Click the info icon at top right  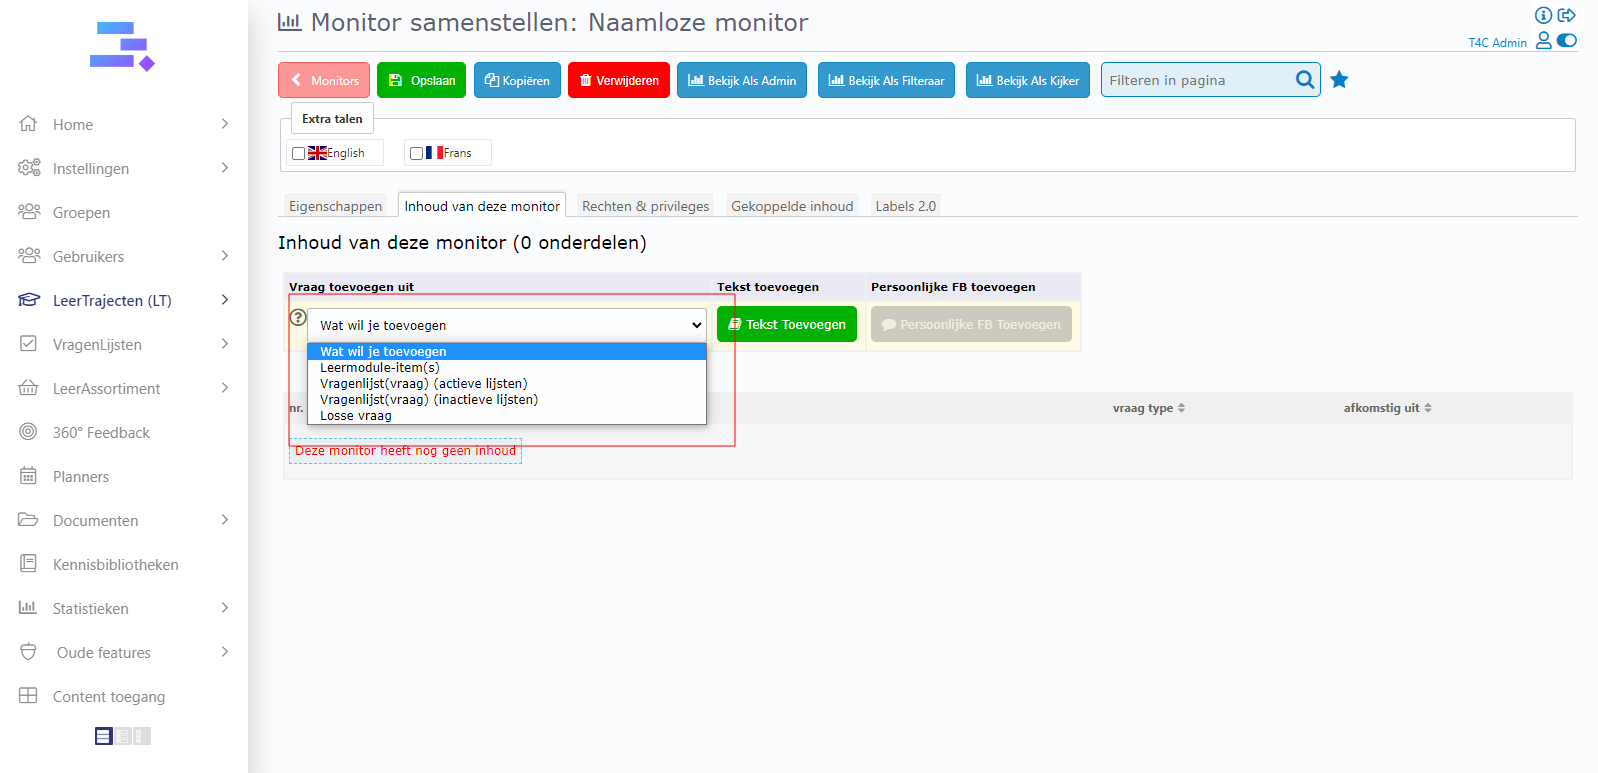coord(1543,15)
